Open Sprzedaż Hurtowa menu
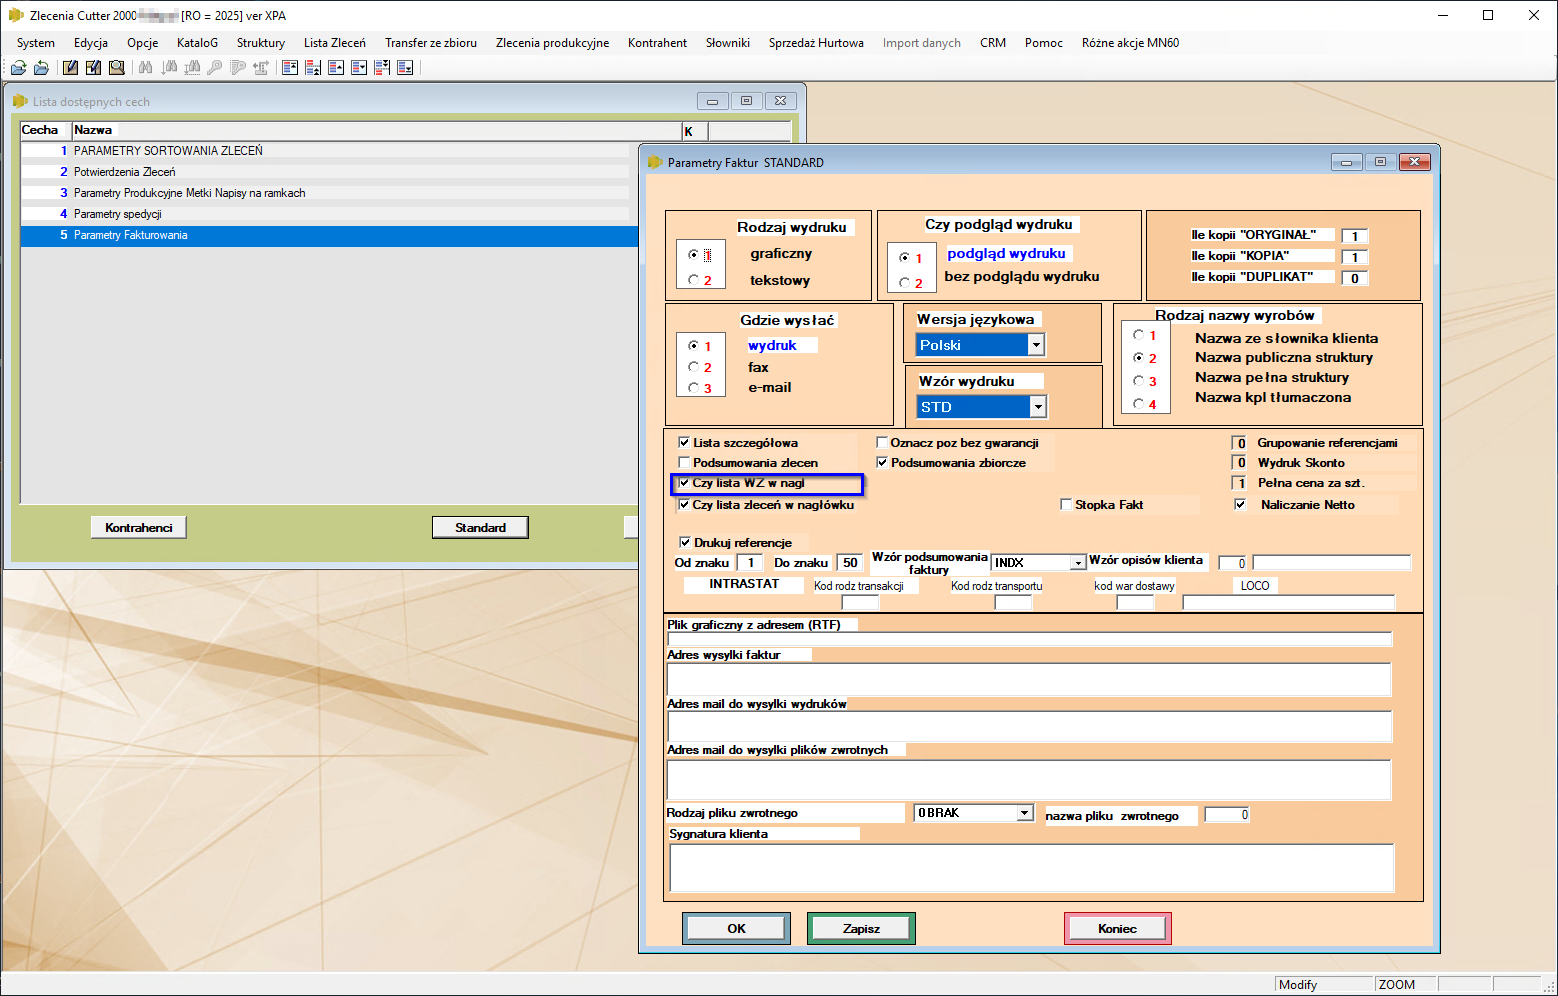This screenshot has height=996, width=1558. [816, 43]
